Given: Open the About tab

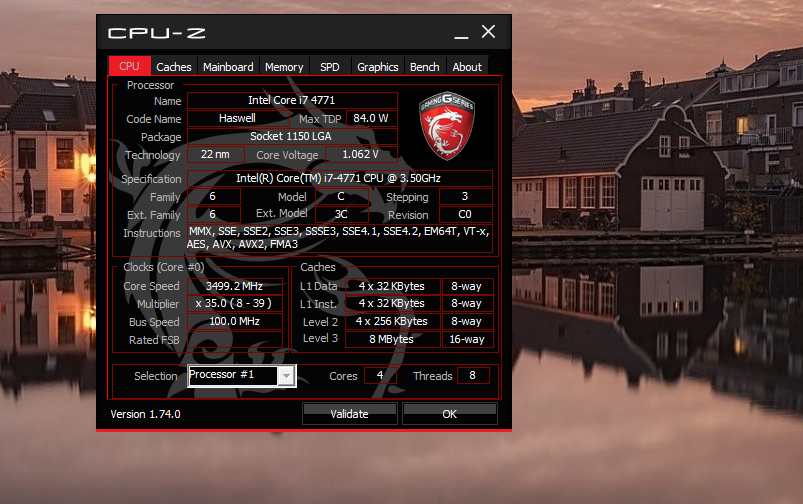Looking at the screenshot, I should click(x=467, y=67).
